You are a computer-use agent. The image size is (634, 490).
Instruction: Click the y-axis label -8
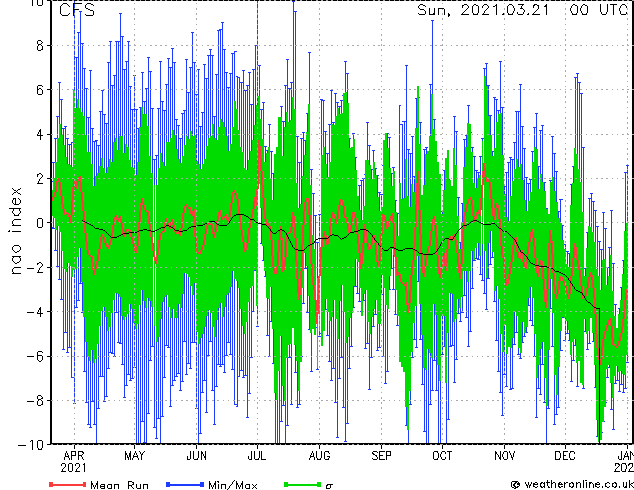tap(35, 401)
